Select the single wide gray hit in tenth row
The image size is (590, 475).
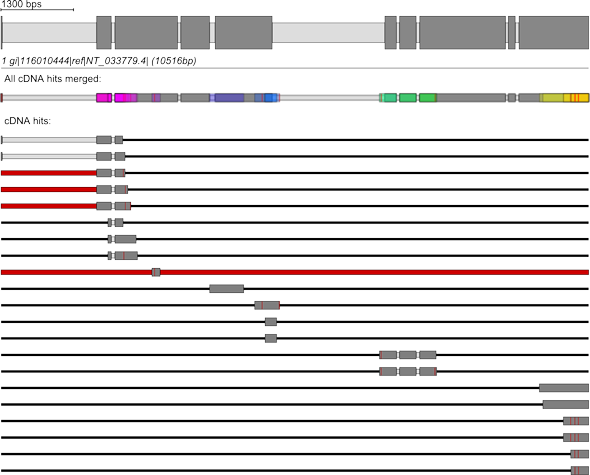pyautogui.click(x=227, y=289)
